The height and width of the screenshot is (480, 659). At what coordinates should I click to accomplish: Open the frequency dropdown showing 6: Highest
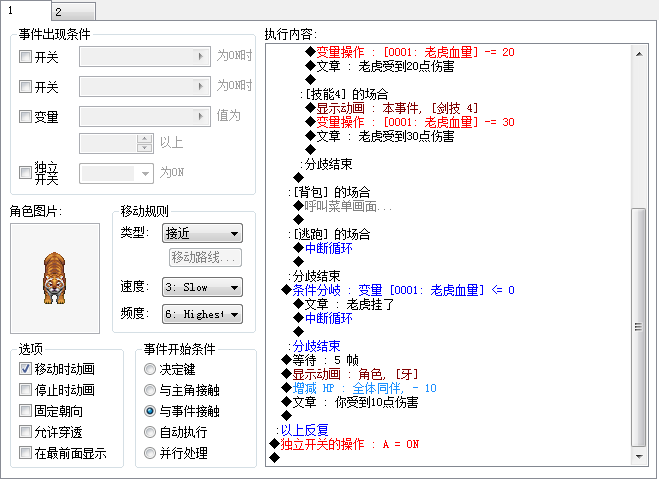[x=202, y=314]
